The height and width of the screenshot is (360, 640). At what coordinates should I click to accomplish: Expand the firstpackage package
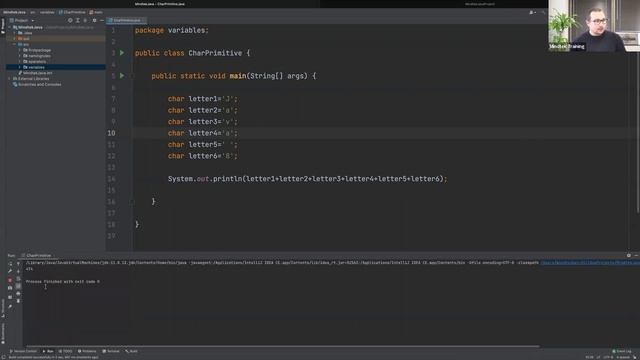(20, 50)
